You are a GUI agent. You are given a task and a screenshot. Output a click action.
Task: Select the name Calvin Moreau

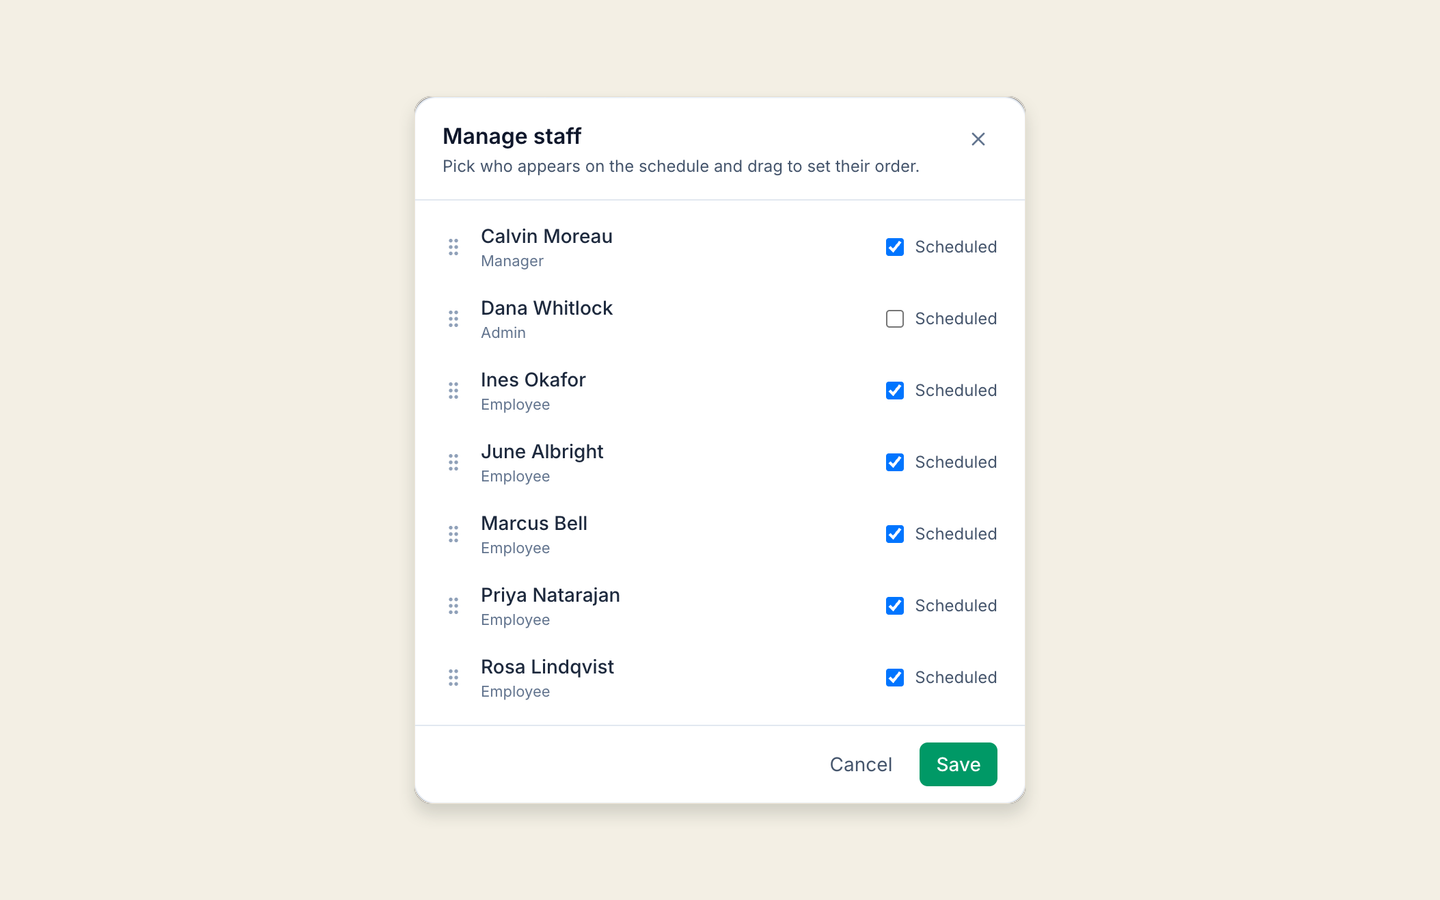click(547, 236)
